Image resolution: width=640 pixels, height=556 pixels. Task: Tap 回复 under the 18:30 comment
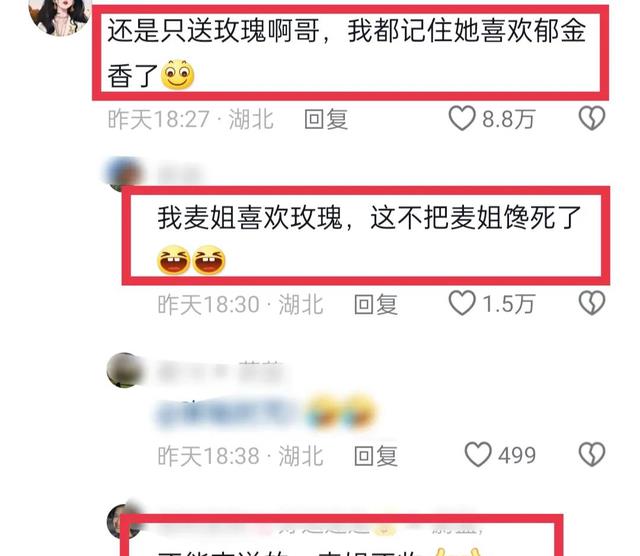click(x=376, y=304)
